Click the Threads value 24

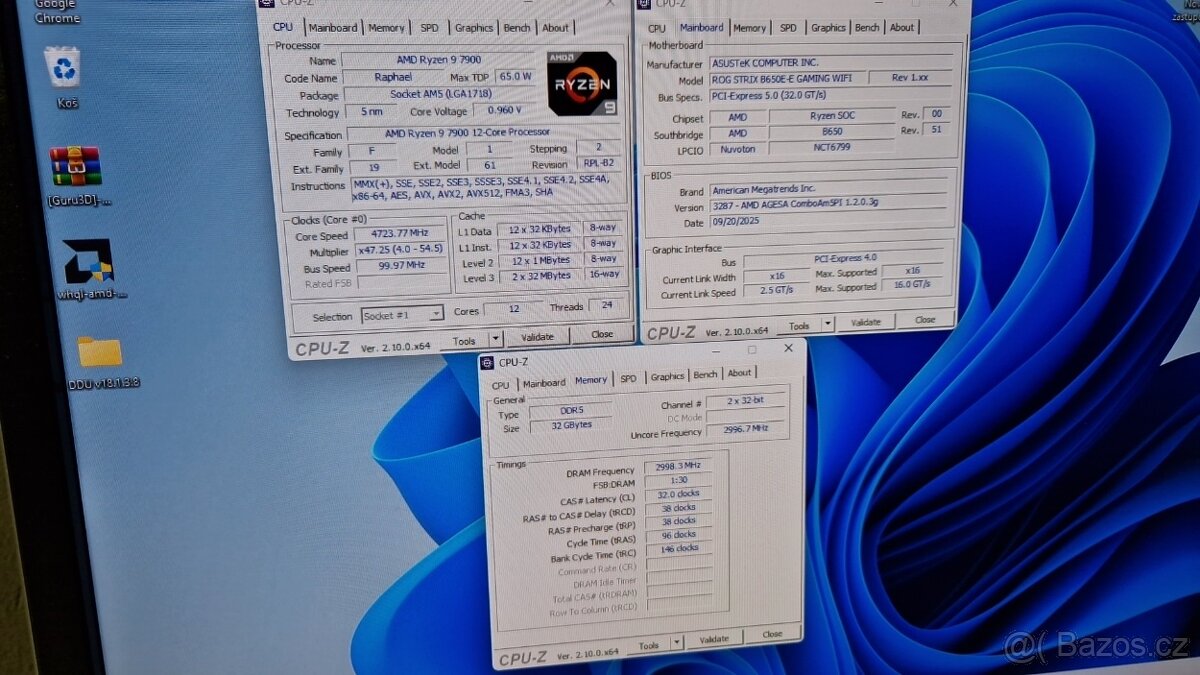click(x=607, y=306)
